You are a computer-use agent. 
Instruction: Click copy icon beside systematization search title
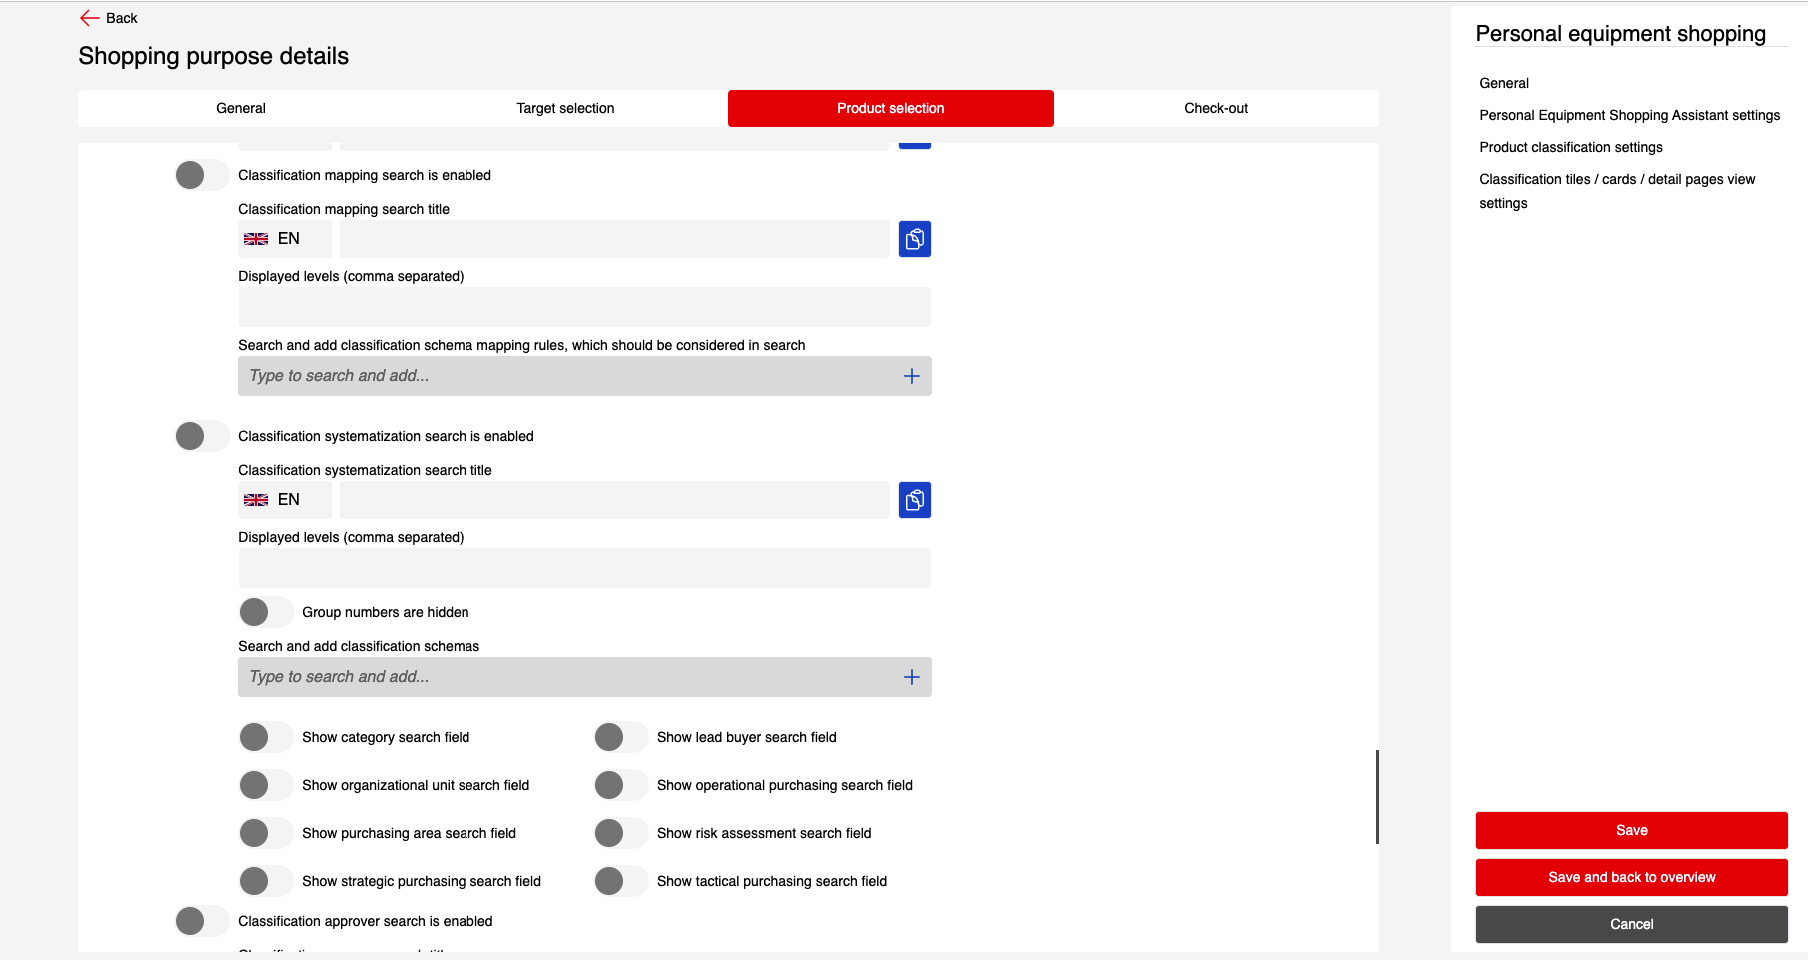click(x=914, y=500)
